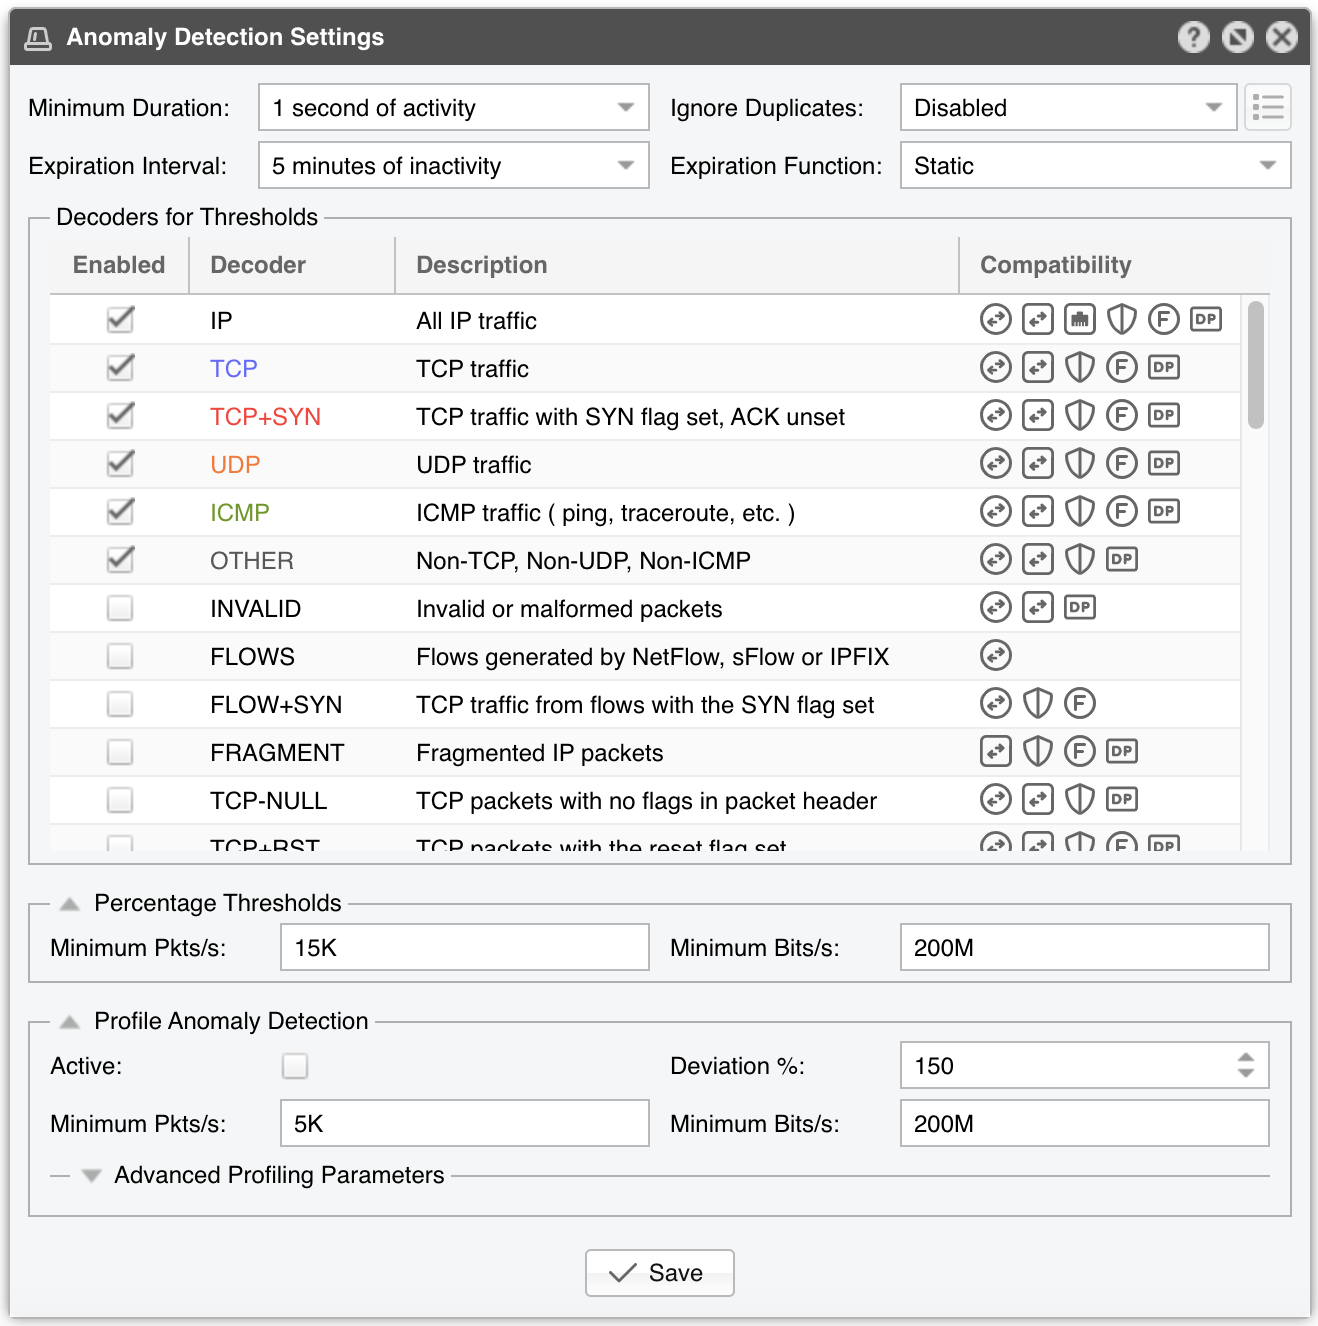Click the DP icon in INVALID row
This screenshot has width=1318, height=1326.
(x=1080, y=608)
